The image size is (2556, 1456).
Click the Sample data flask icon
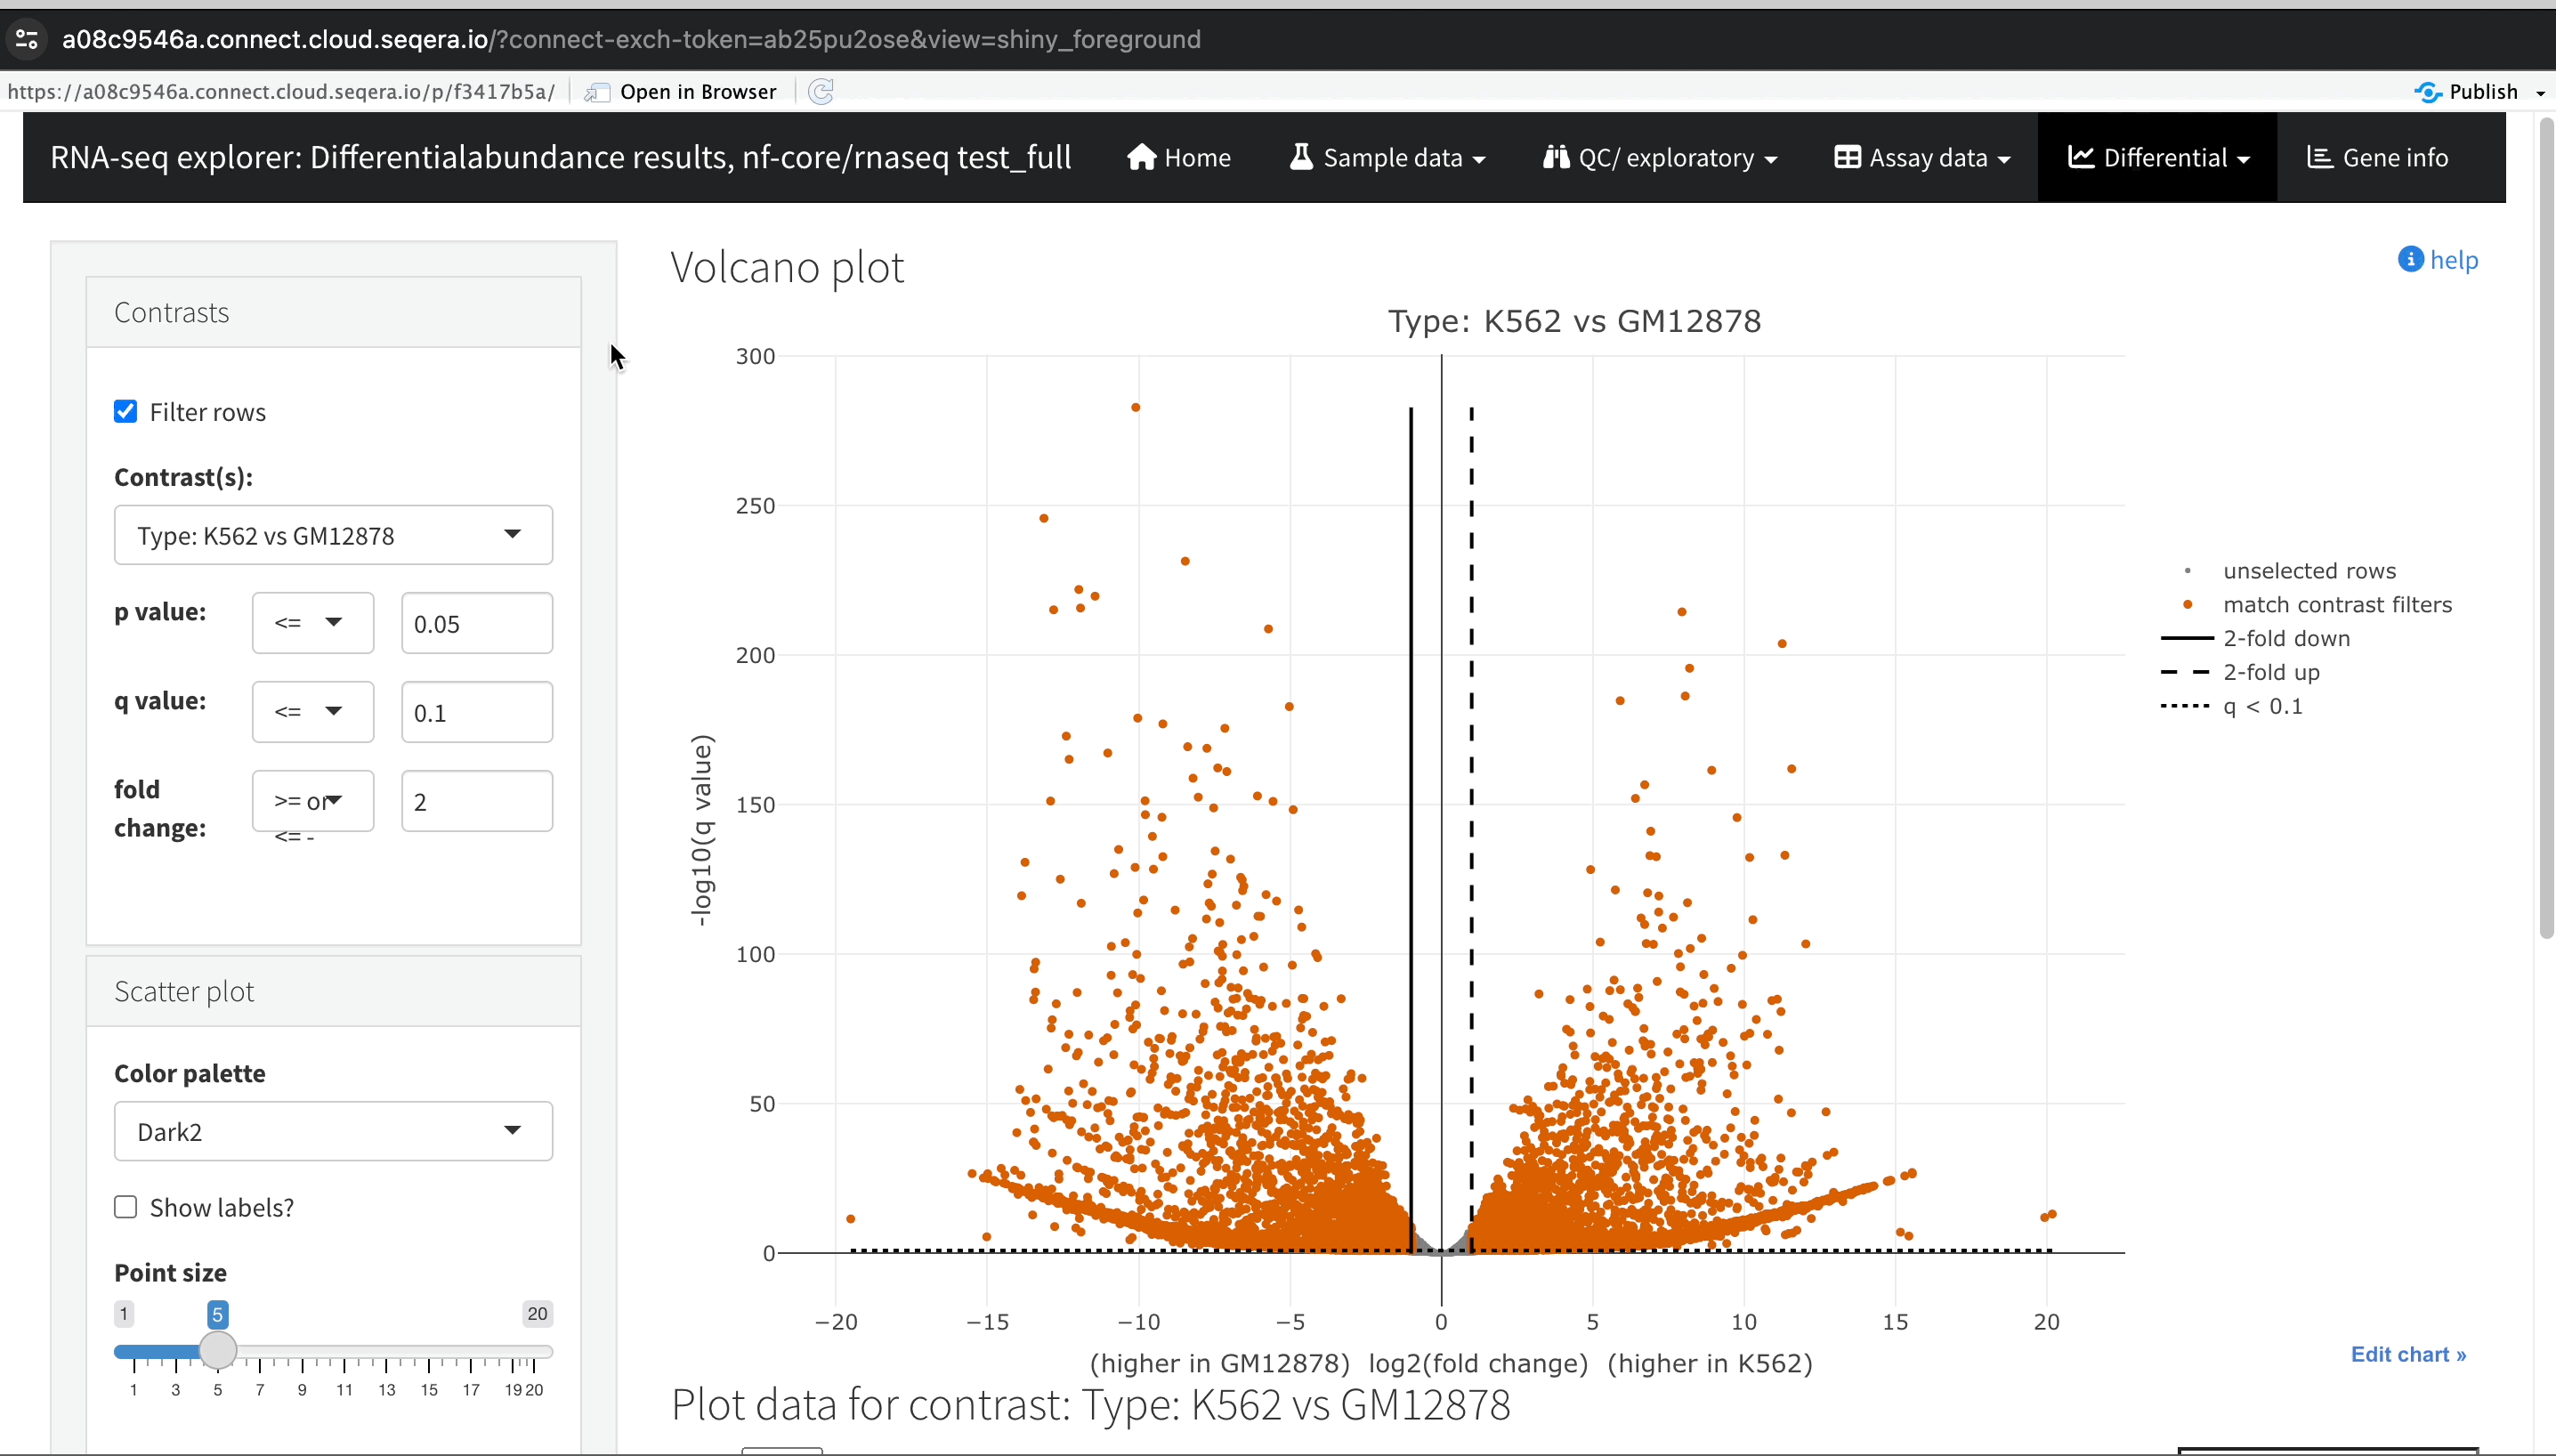tap(1300, 157)
